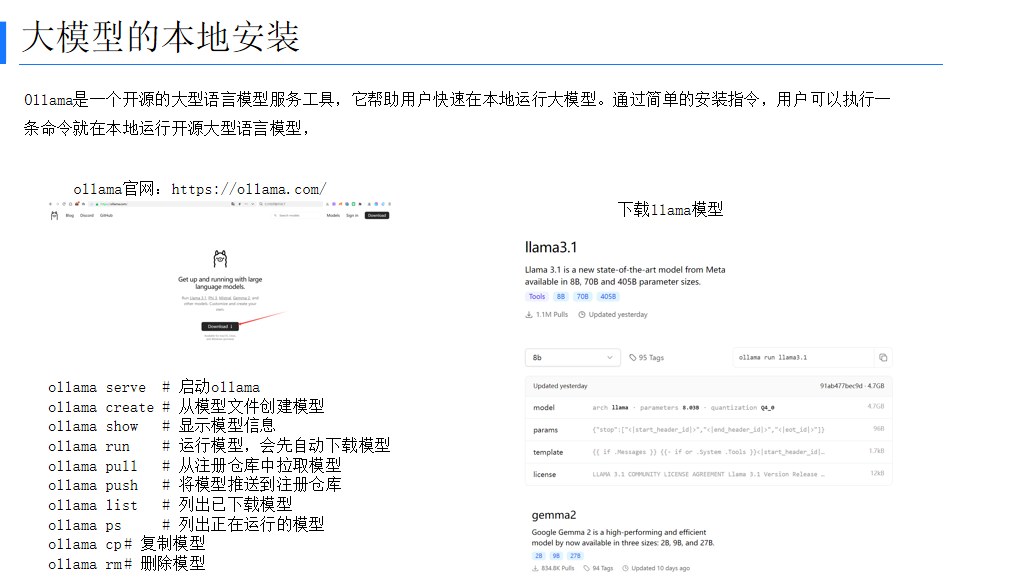Open GitHub in the Ollama site navbar
The width and height of the screenshot is (1023, 582).
106,215
